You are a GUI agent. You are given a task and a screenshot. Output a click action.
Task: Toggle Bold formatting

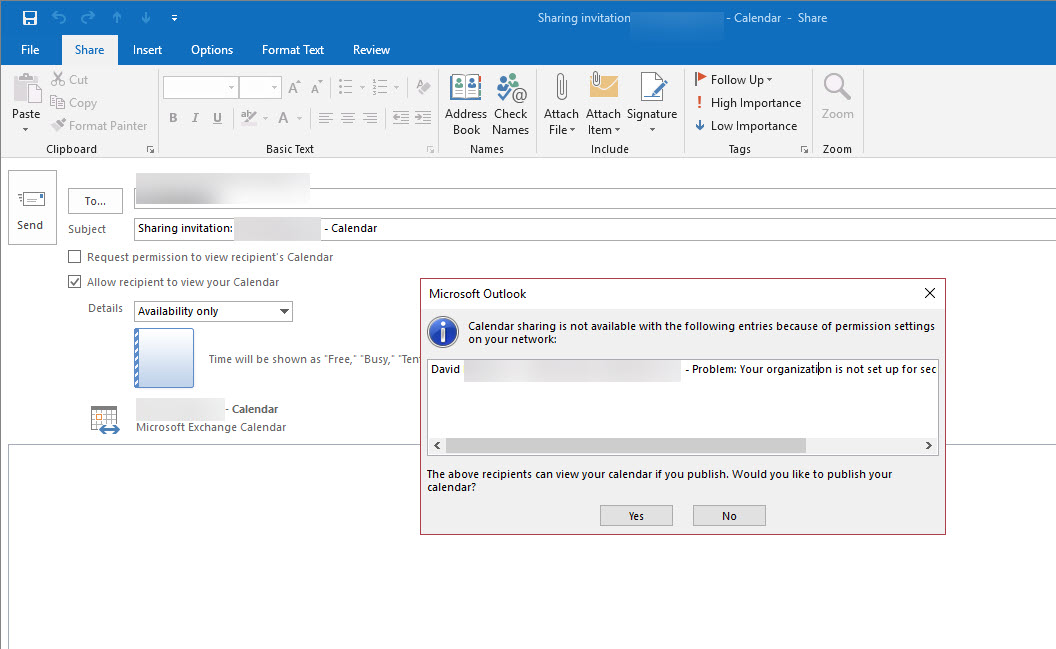tap(173, 118)
